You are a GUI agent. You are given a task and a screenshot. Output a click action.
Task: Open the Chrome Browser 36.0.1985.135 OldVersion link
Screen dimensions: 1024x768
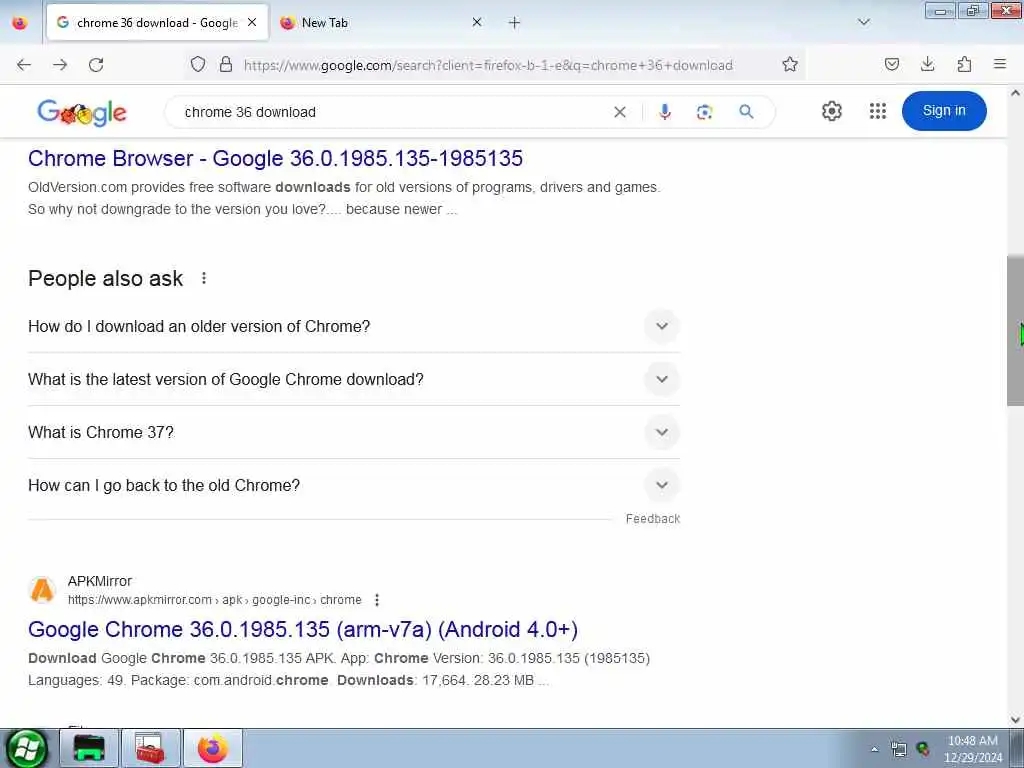coord(275,158)
